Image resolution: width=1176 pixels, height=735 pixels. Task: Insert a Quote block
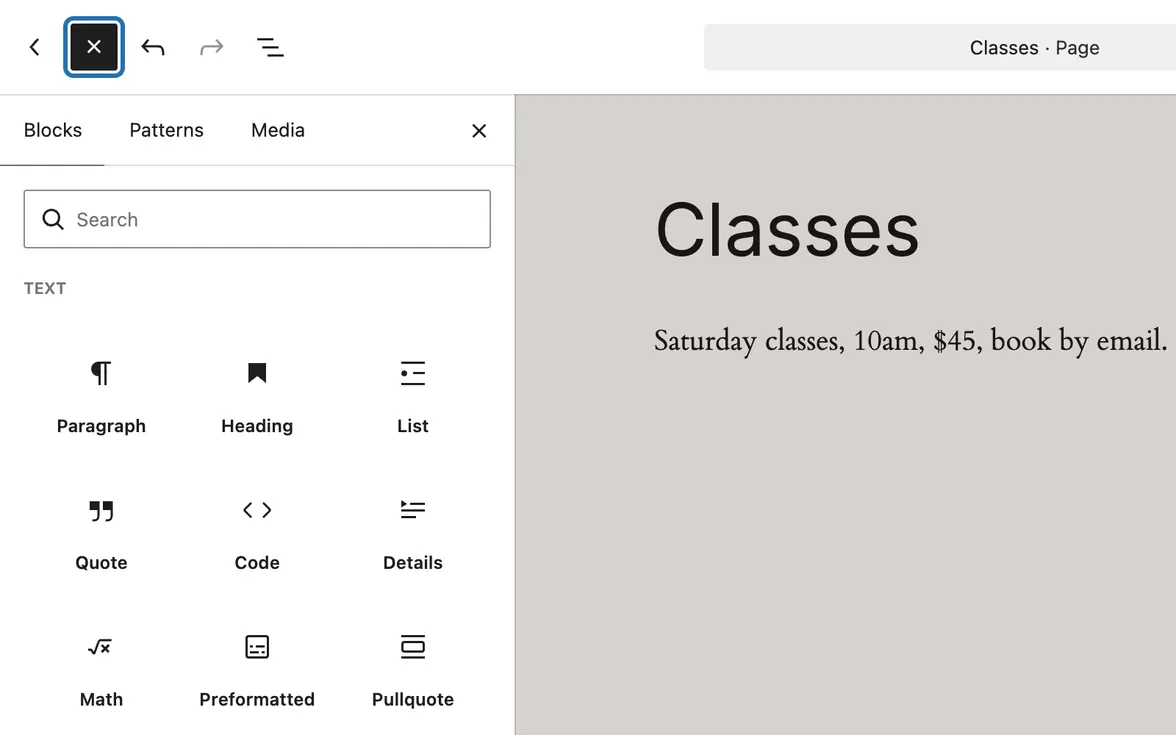coord(101,533)
